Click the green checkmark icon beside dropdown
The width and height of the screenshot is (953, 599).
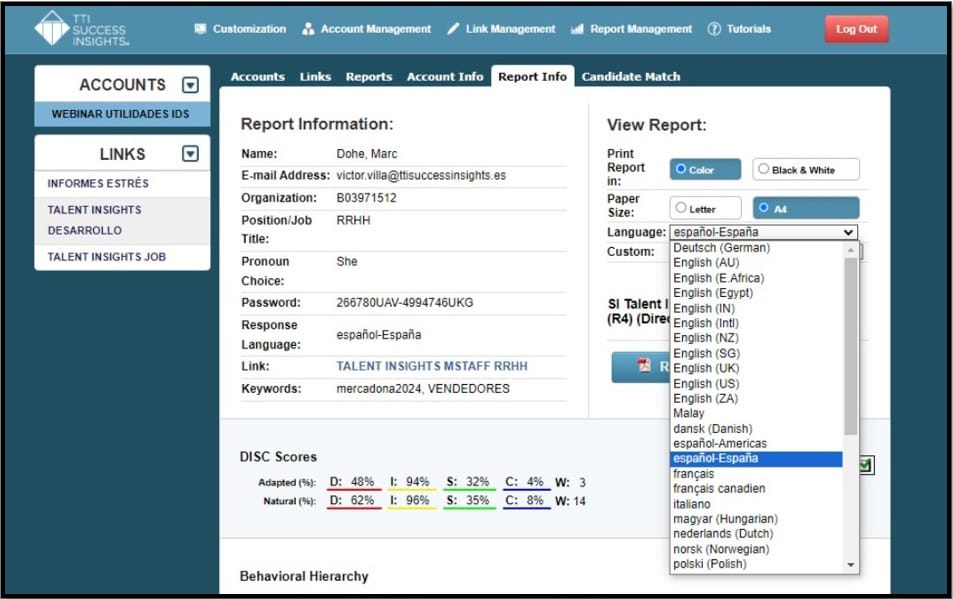point(864,465)
